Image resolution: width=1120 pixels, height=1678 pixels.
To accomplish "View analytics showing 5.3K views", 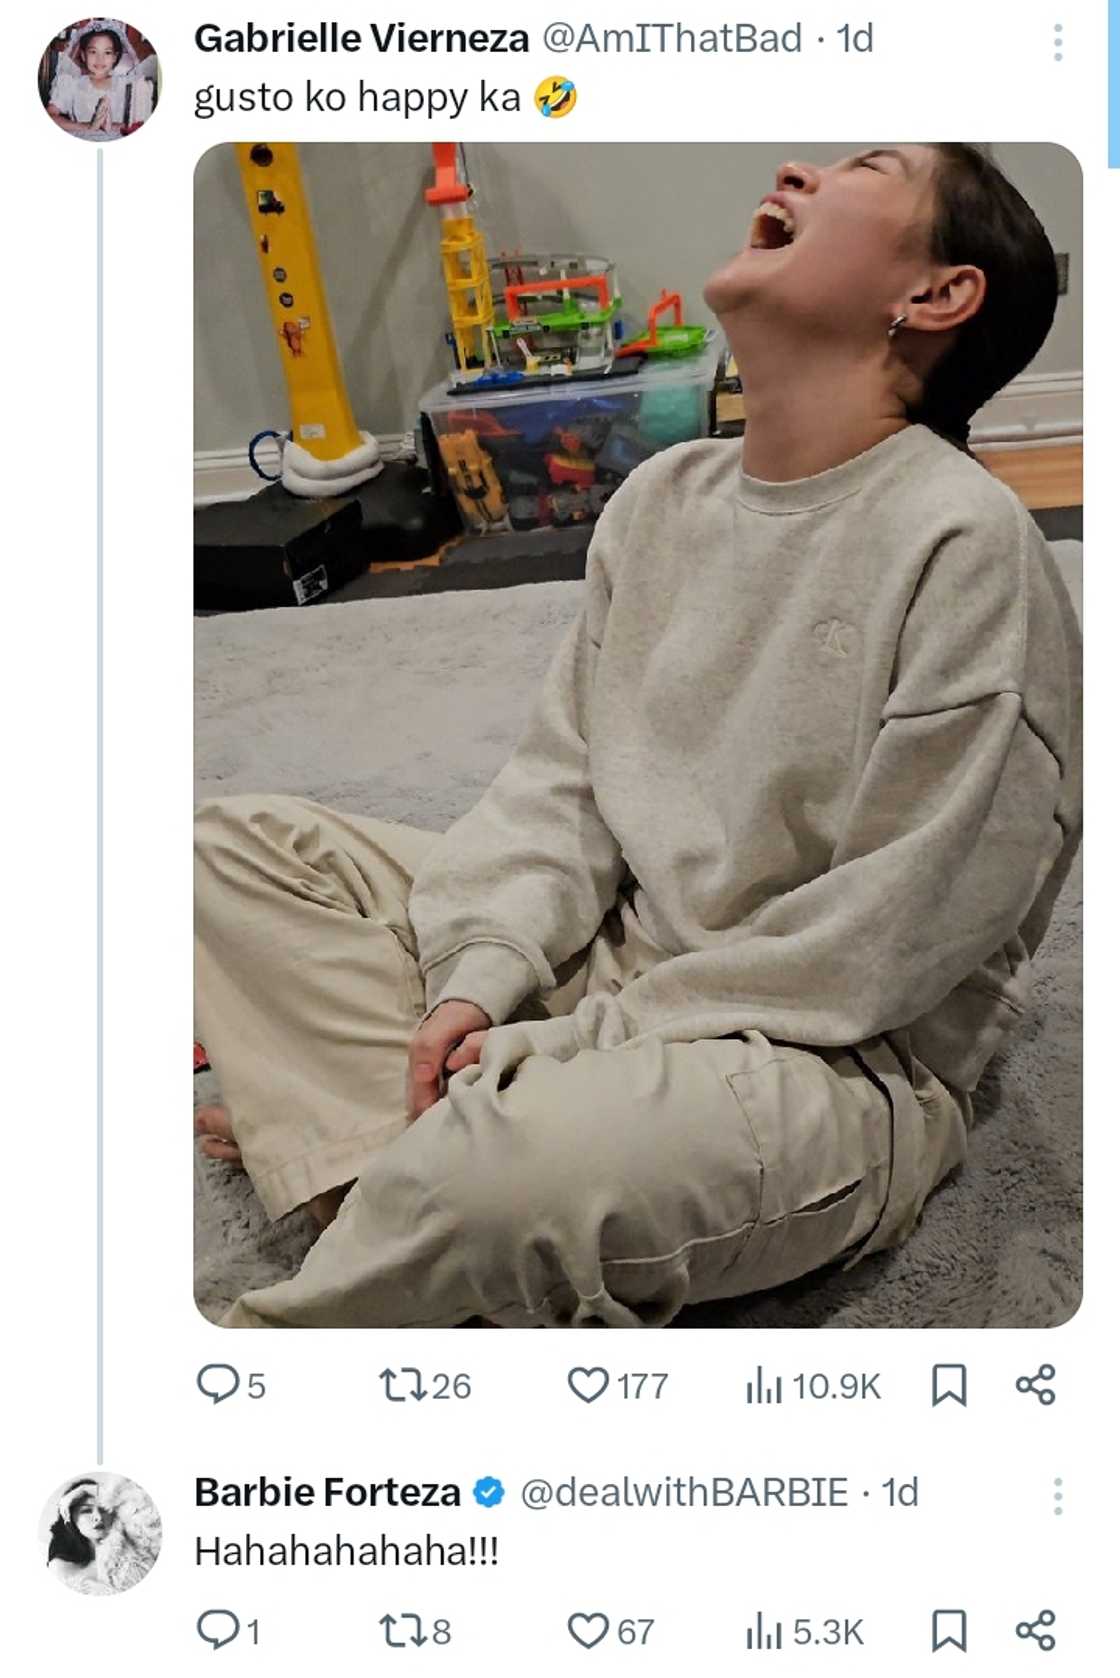I will pos(764,1631).
